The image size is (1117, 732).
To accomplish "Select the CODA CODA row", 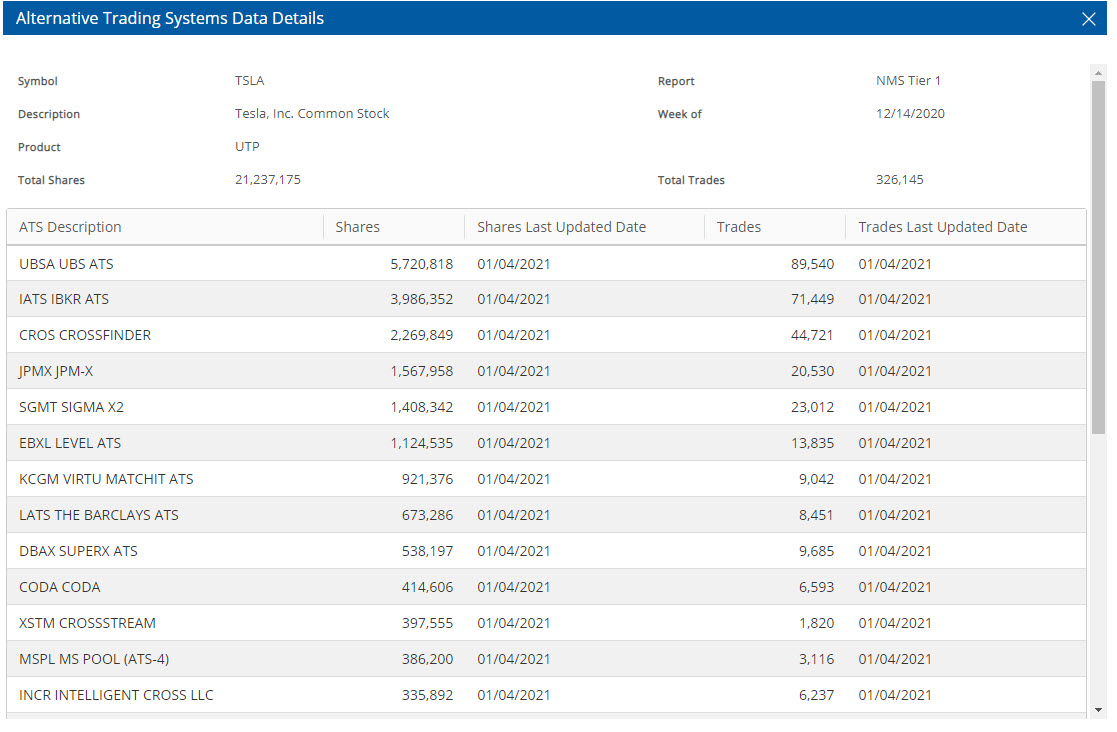I will pos(546,587).
